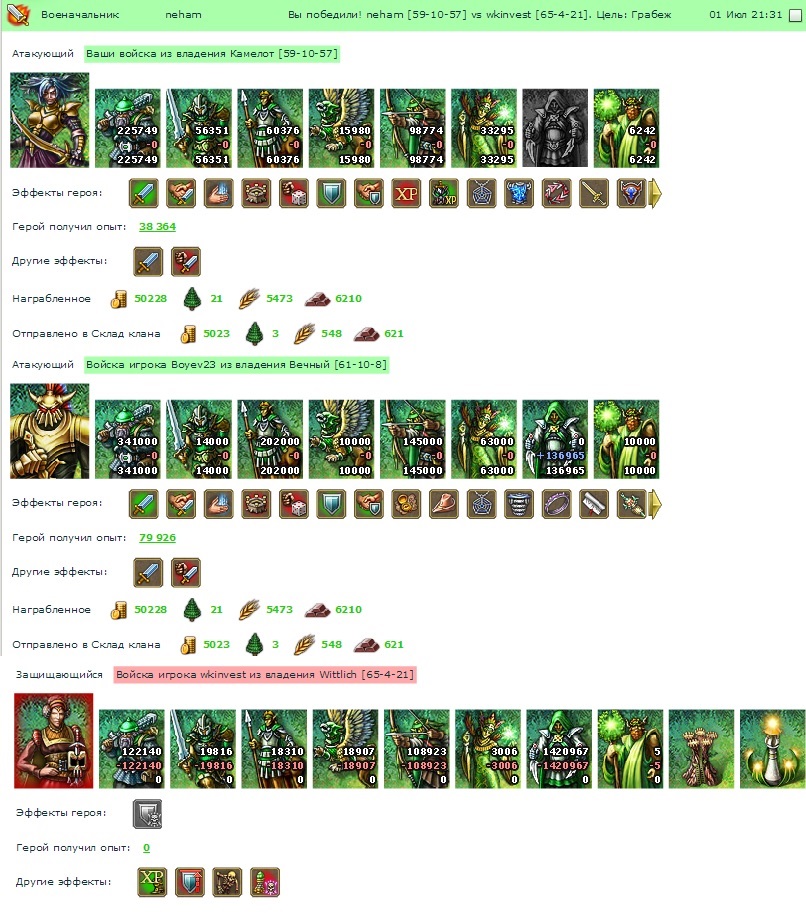This screenshot has height=913, width=806.
Task: Tick the checkbox beside the report date
Action: tap(795, 16)
